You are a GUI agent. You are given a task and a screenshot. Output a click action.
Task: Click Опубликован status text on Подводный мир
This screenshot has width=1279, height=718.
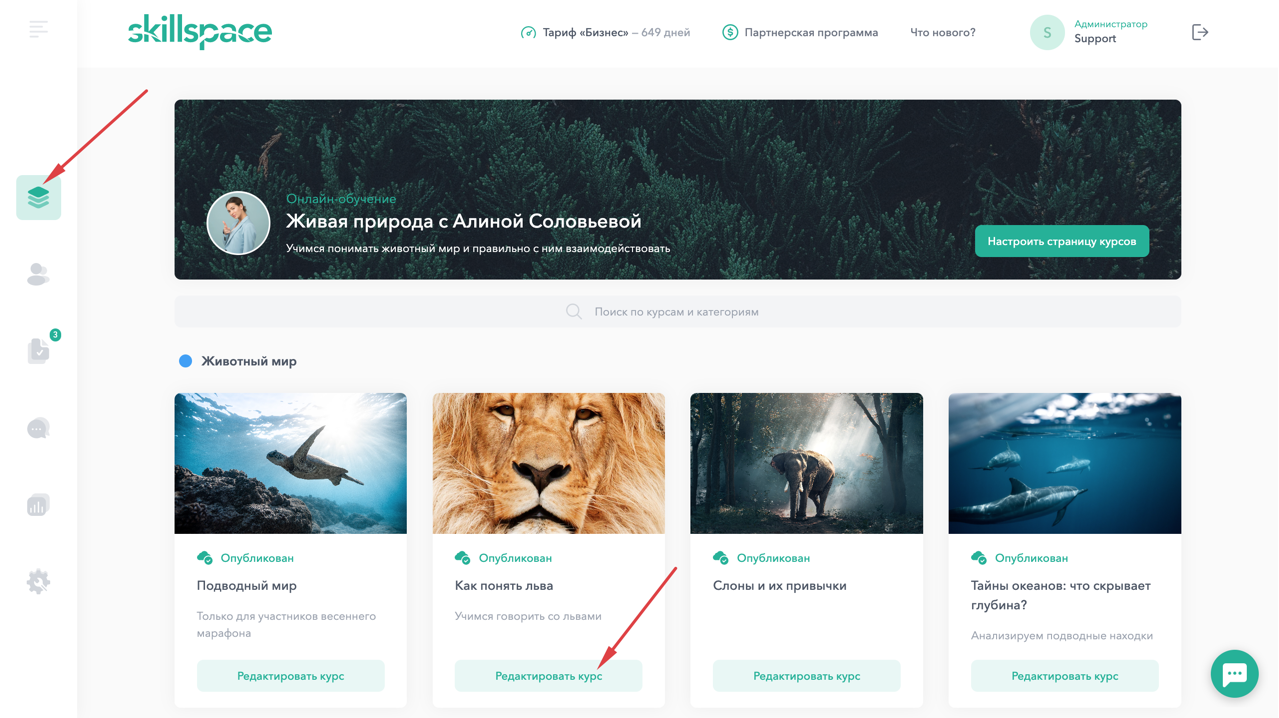(257, 558)
